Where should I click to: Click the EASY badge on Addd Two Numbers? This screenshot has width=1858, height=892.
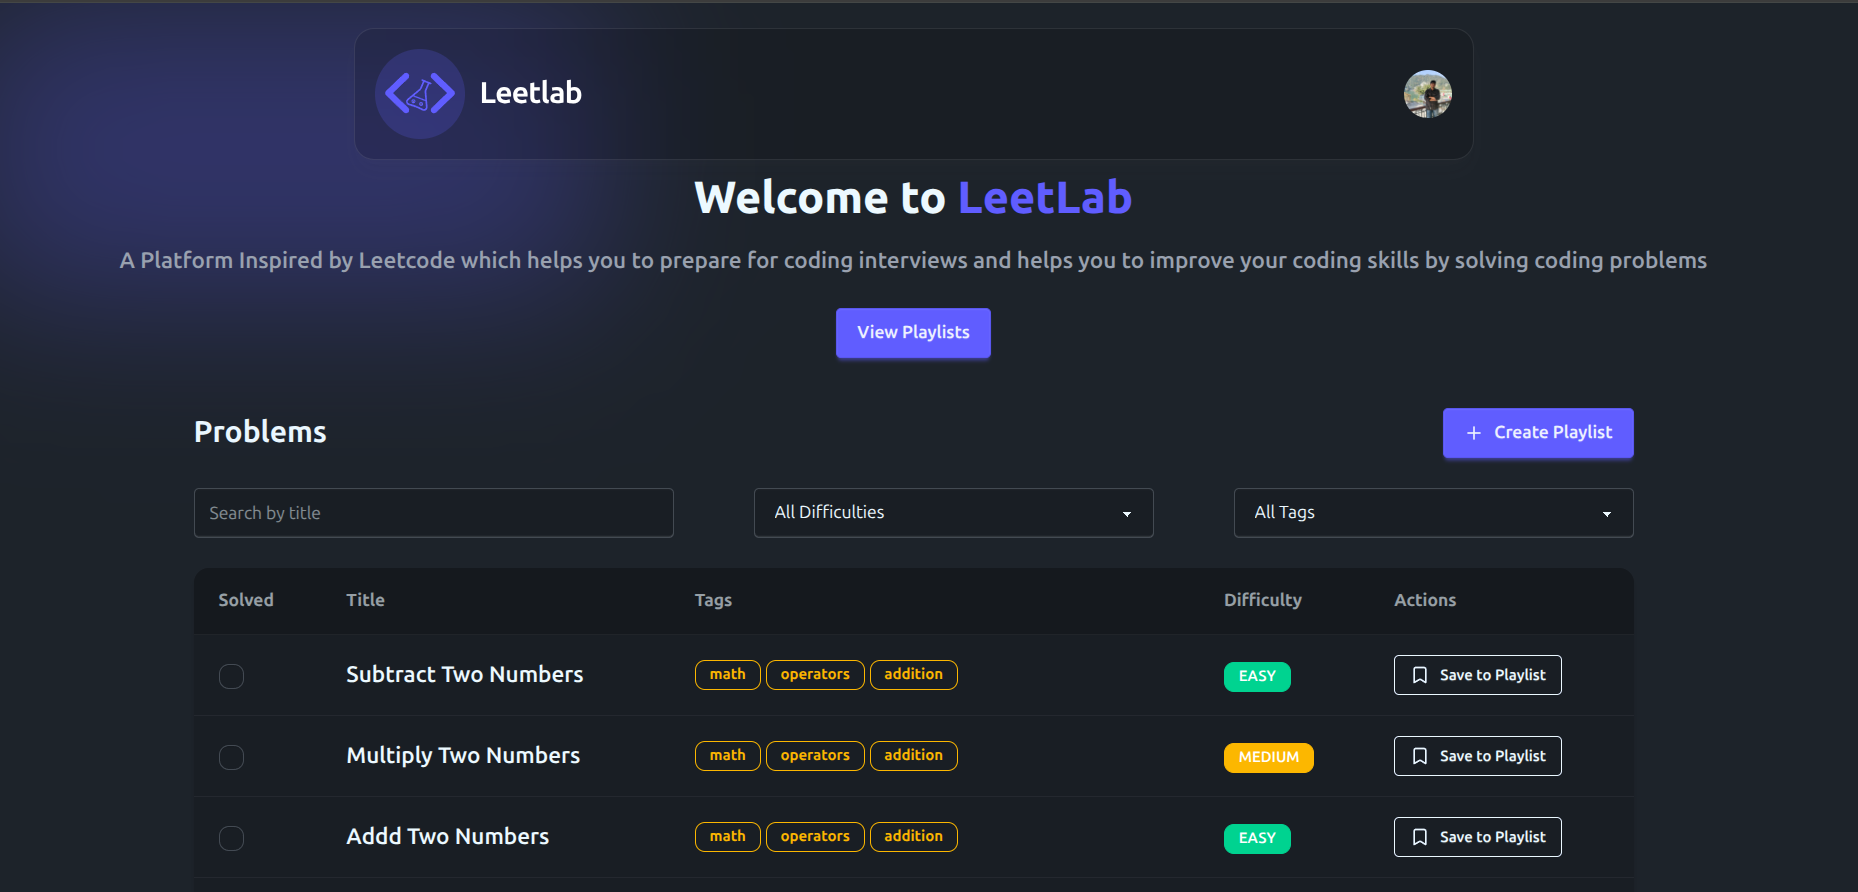pyautogui.click(x=1257, y=839)
